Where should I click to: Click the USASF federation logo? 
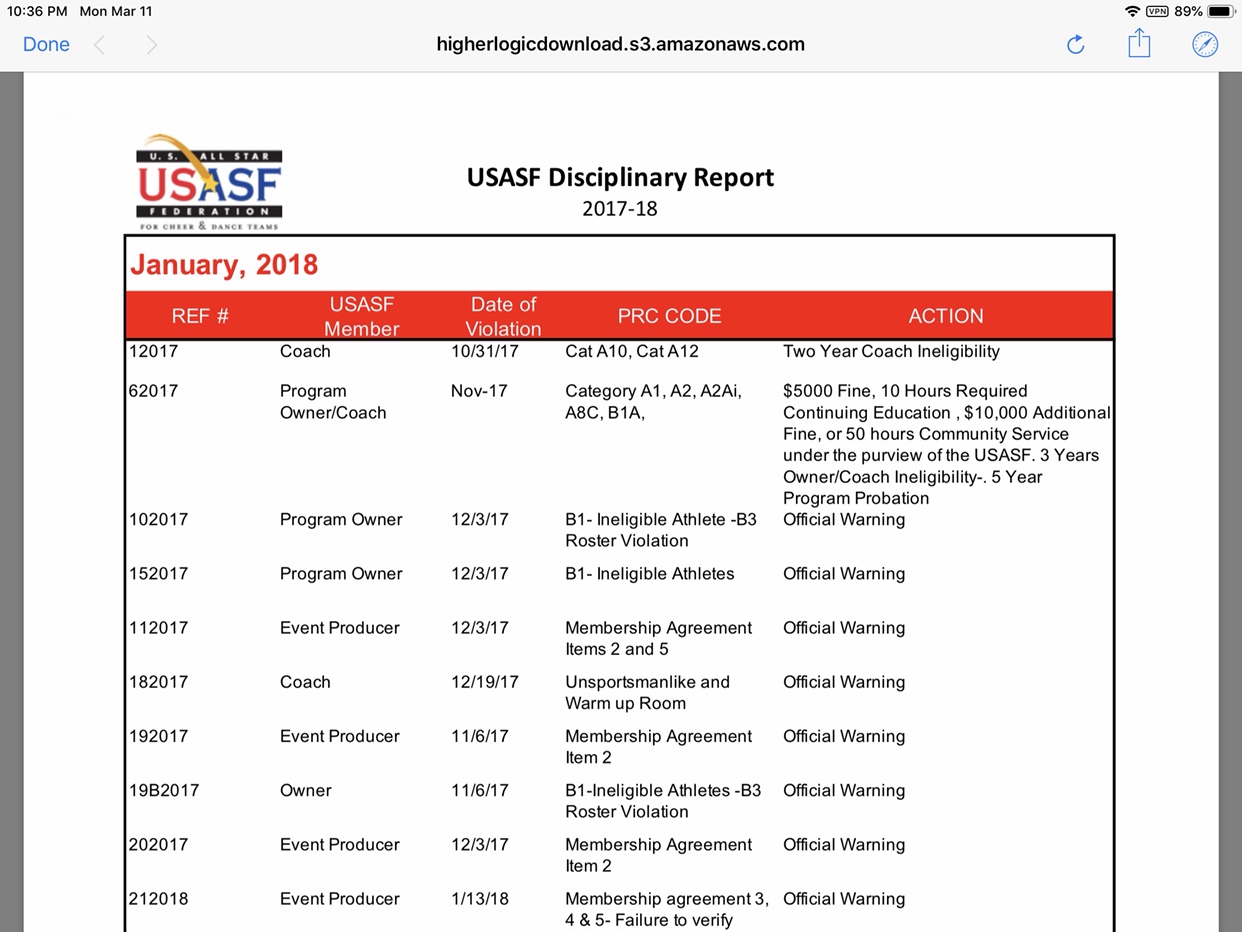click(x=209, y=182)
